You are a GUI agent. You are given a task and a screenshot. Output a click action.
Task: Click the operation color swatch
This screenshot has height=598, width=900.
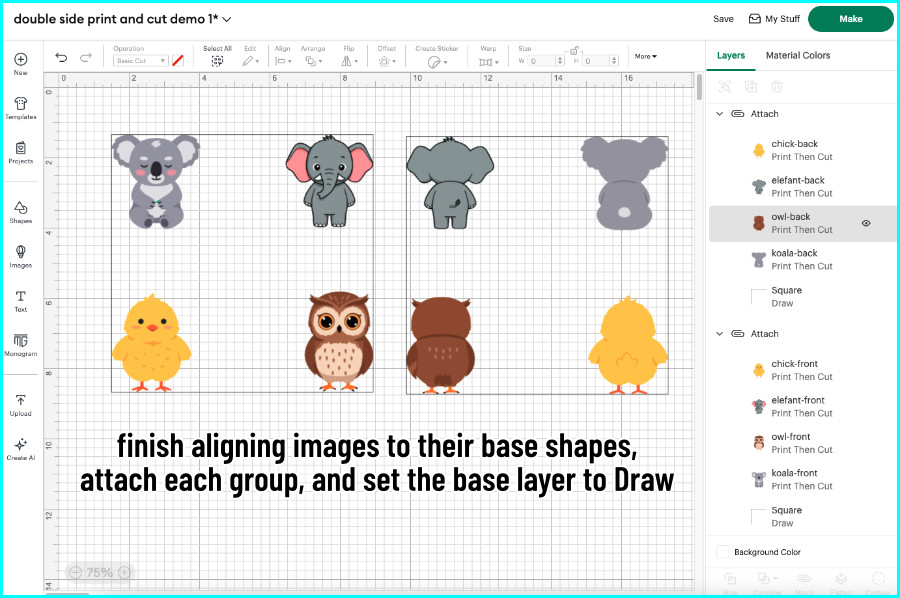coord(178,60)
